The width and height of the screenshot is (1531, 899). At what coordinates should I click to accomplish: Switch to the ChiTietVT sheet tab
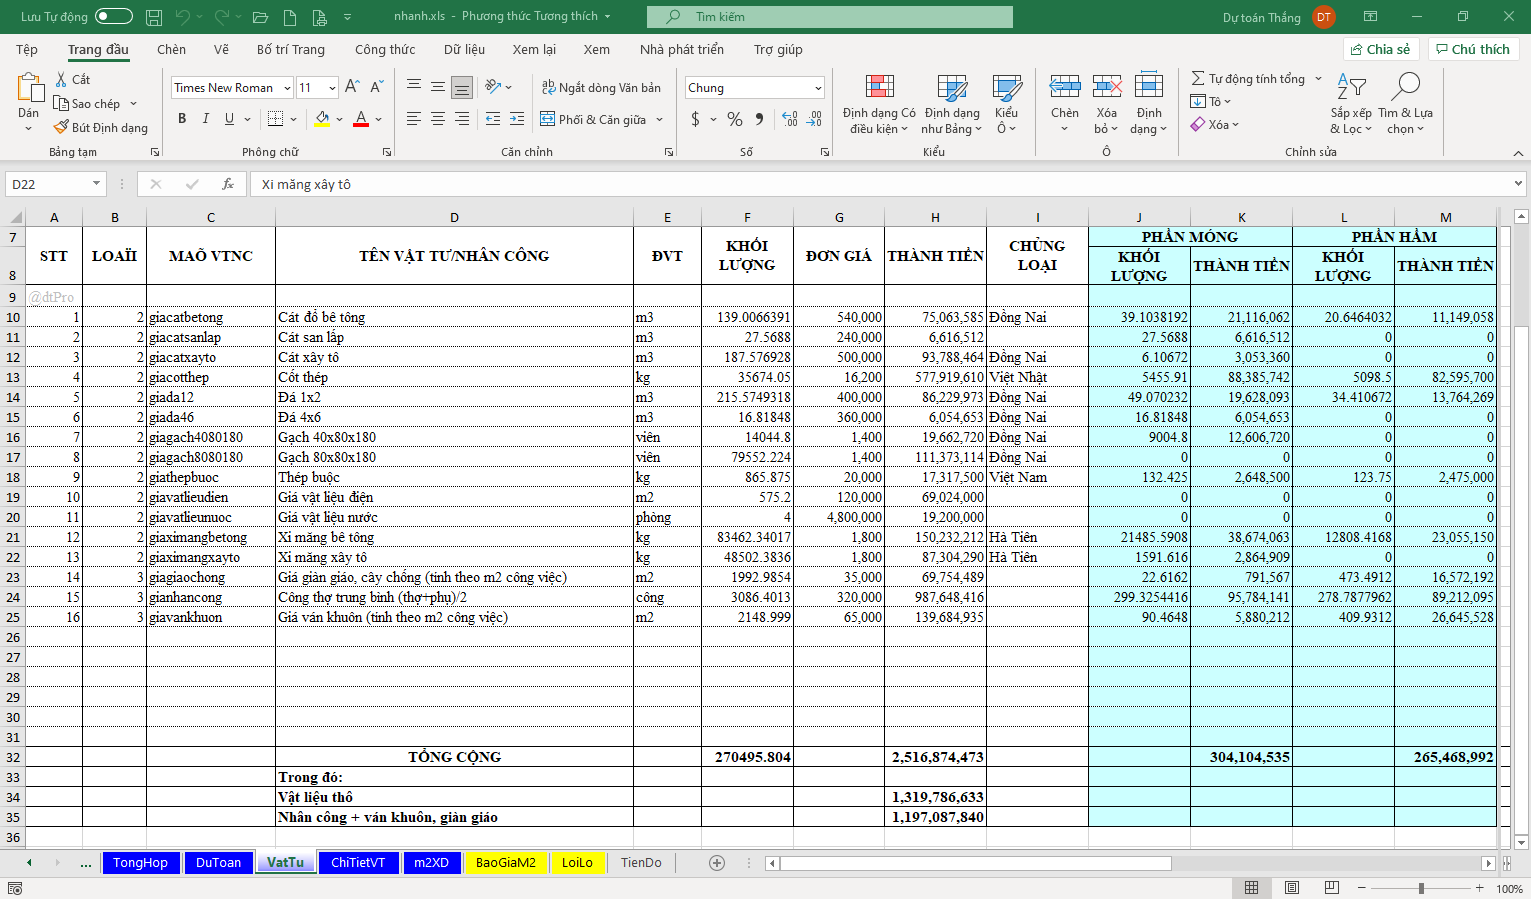(358, 863)
